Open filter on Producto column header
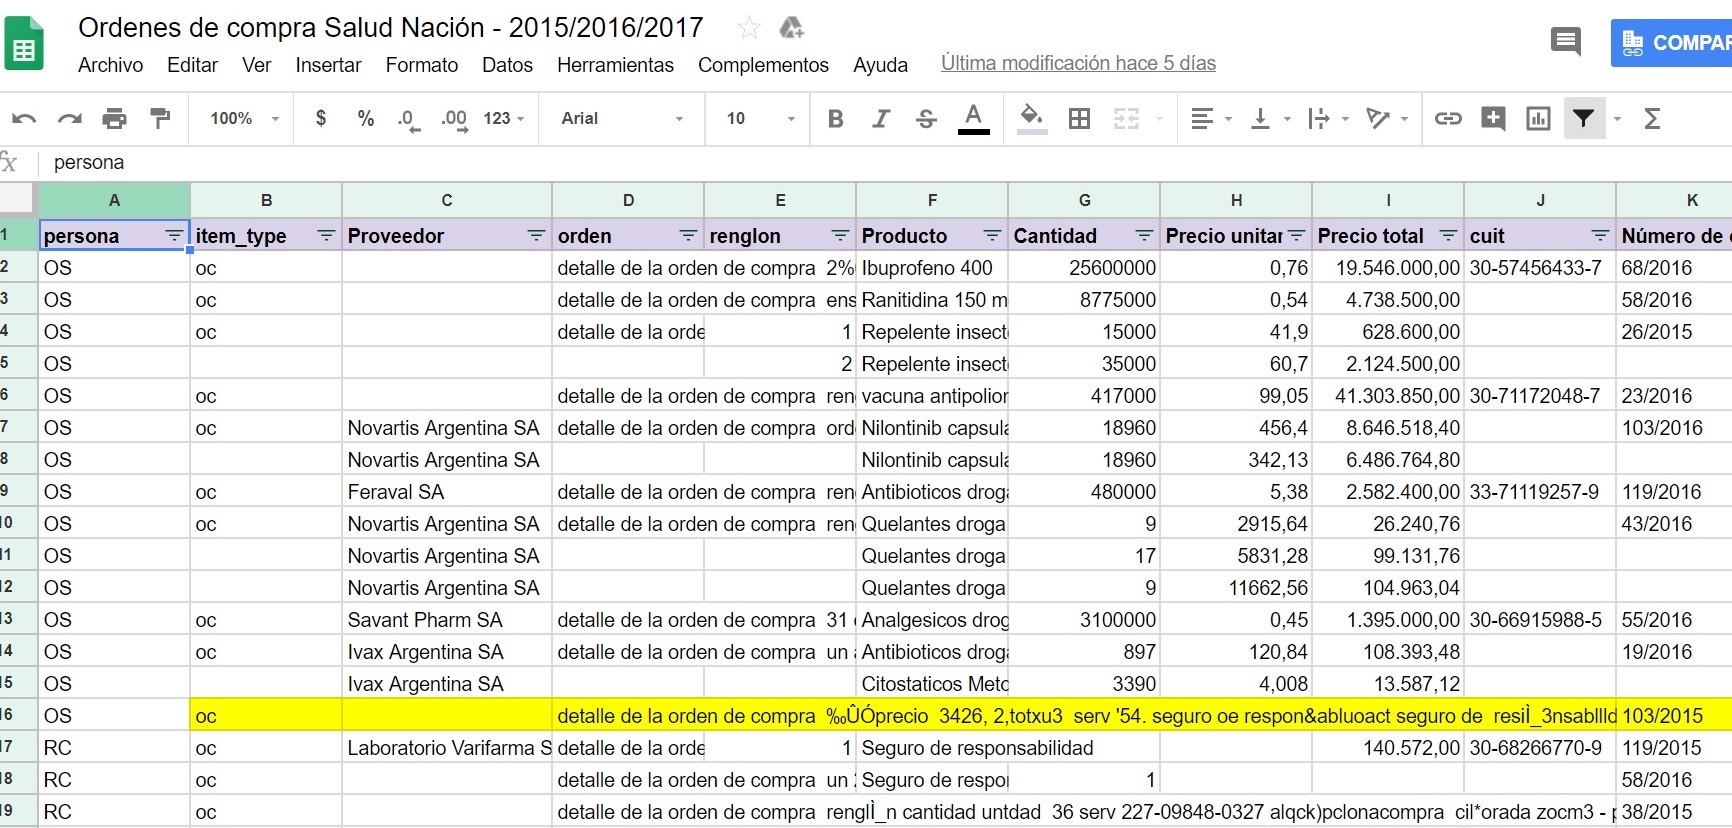Viewport: 1732px width, 828px height. point(992,236)
